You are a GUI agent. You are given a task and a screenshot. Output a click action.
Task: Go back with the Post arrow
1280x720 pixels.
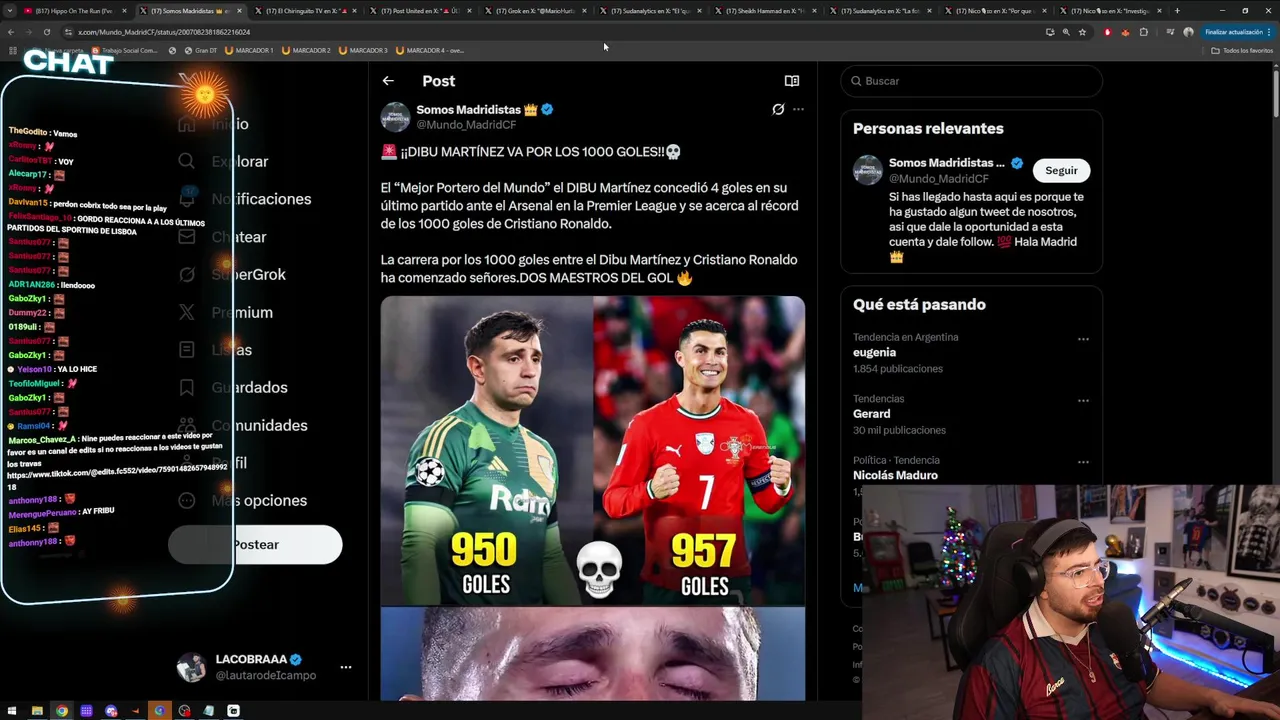pos(388,81)
